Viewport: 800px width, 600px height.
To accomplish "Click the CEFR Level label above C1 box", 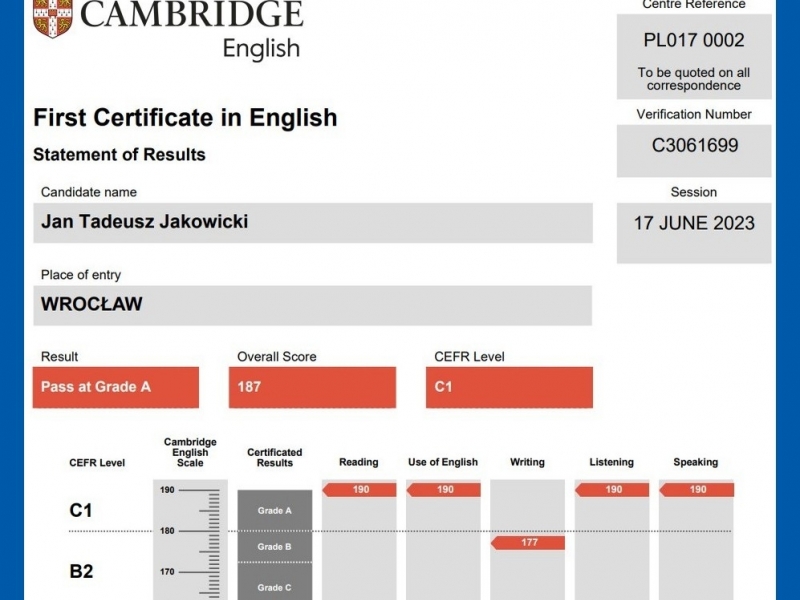I will (x=469, y=357).
